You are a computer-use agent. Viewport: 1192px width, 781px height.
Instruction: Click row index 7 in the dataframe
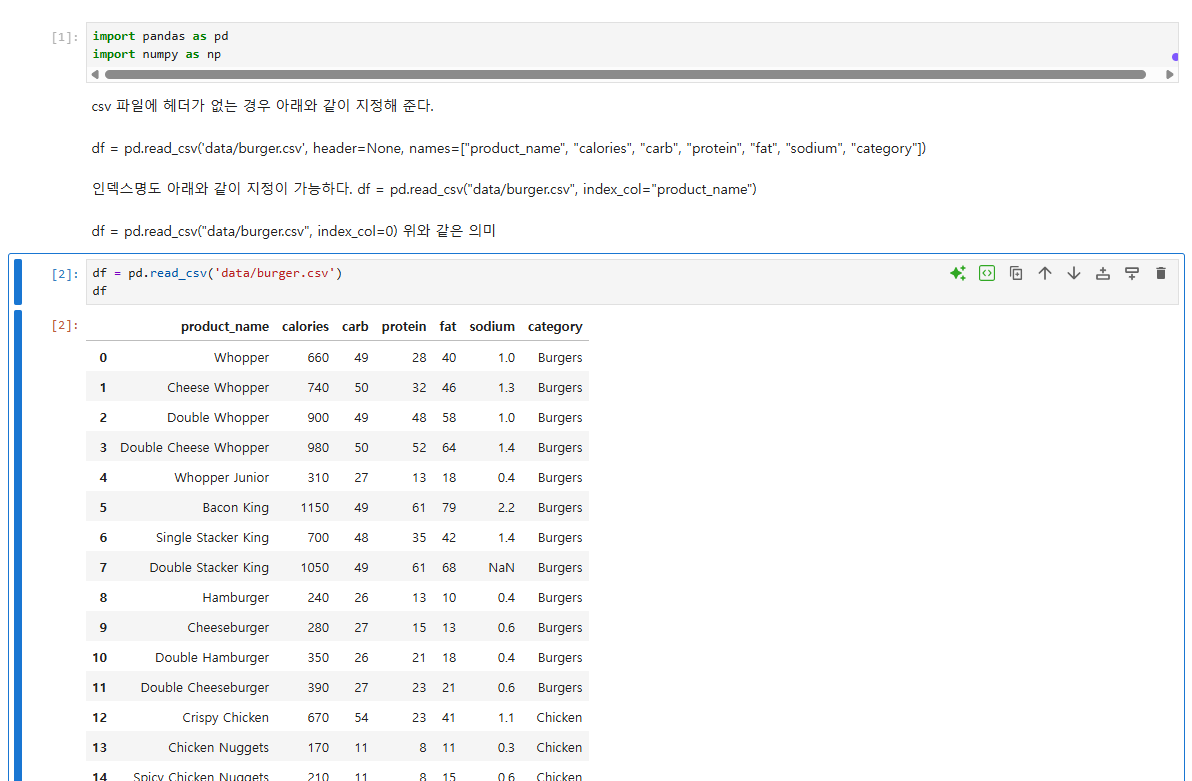click(103, 567)
